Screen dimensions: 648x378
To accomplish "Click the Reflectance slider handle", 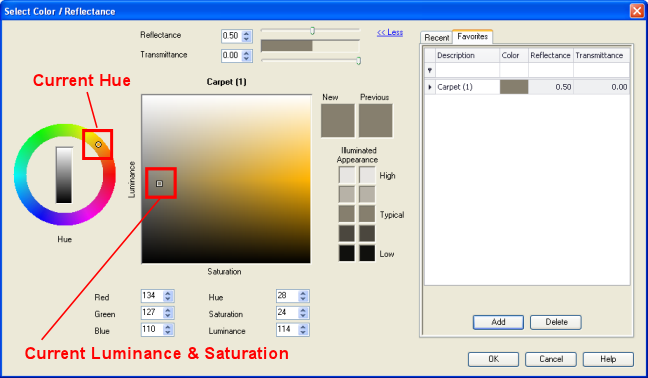I will (312, 31).
